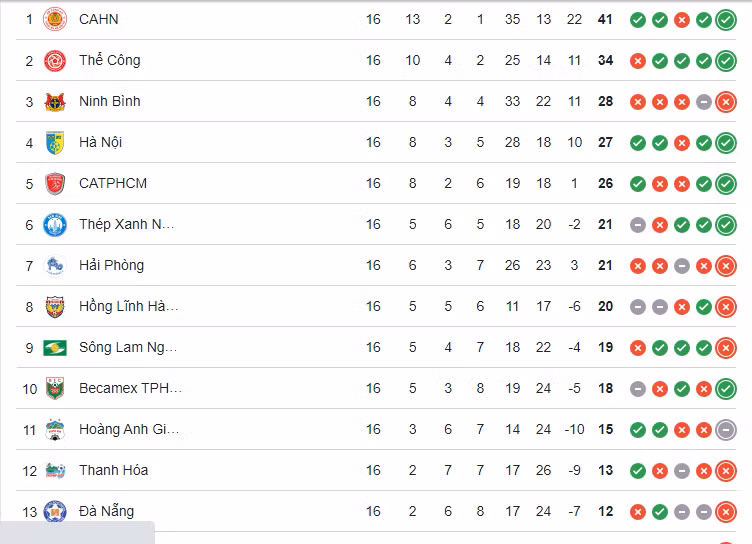
Task: Click Đà Nẵng team badge
Action: point(55,512)
